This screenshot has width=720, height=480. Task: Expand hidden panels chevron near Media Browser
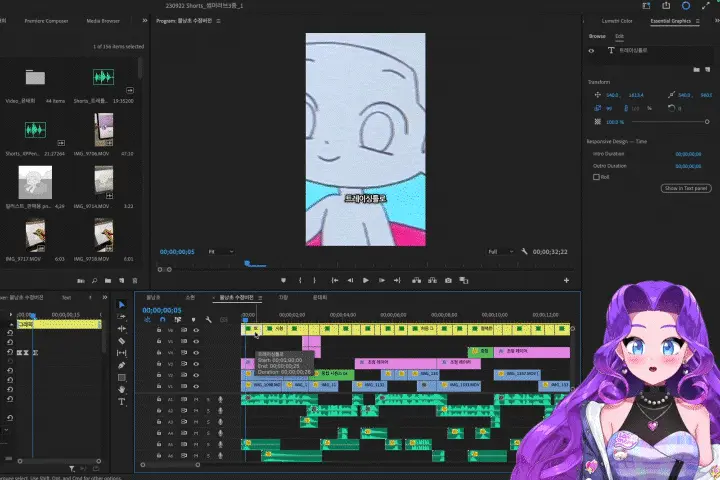(145, 21)
